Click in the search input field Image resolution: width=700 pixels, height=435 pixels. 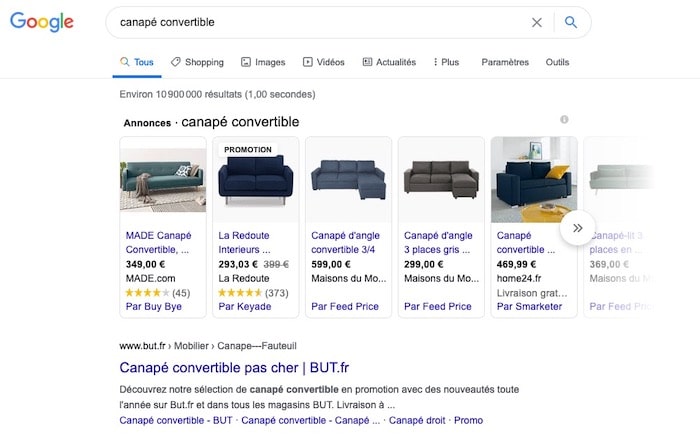pyautogui.click(x=320, y=22)
